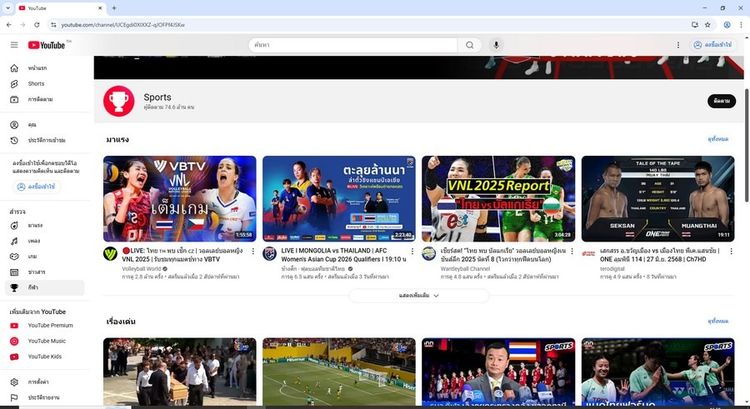Viewport: 750px width, 409px height.
Task: Start voice search with microphone
Action: pos(496,45)
